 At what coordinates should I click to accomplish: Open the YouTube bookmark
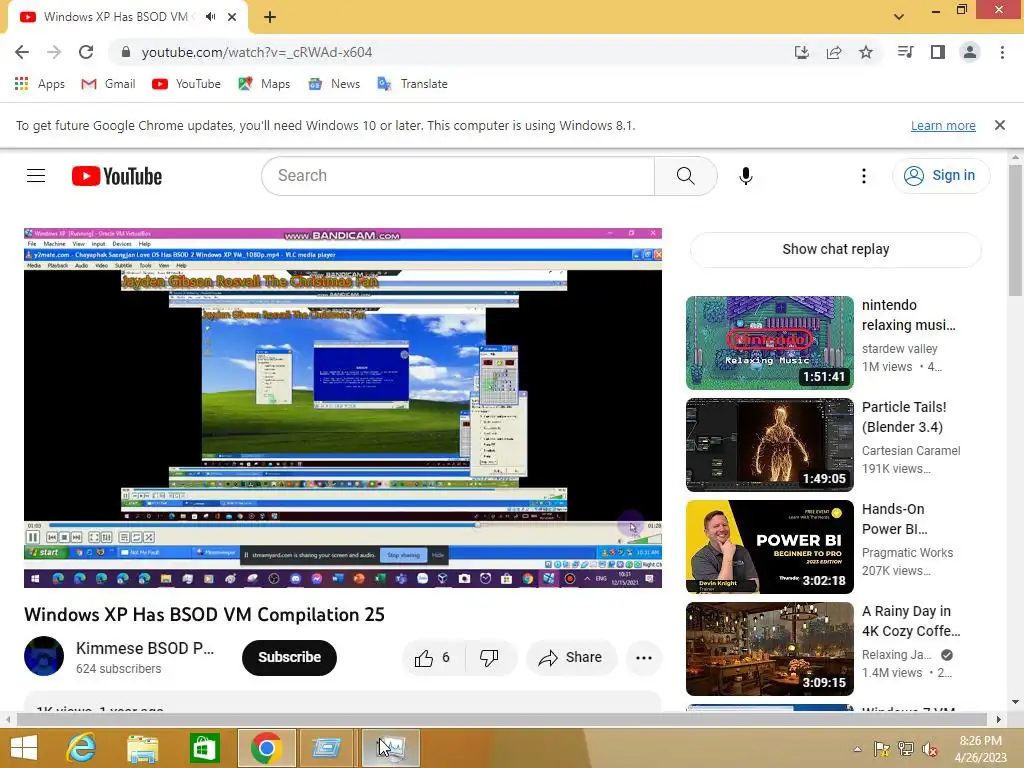tap(186, 84)
